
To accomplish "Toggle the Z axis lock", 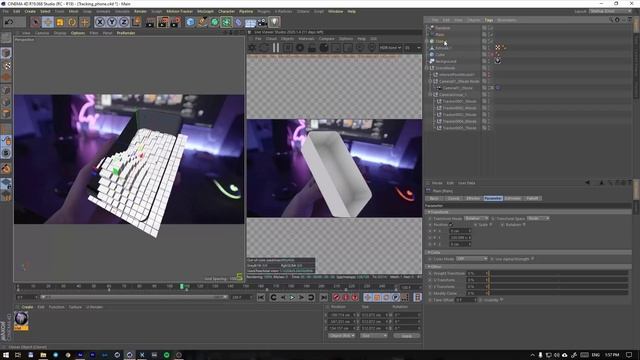I will tap(124, 22).
